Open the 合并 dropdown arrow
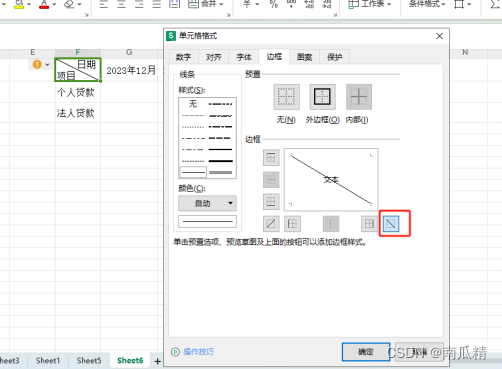The width and height of the screenshot is (502, 369). (221, 4)
